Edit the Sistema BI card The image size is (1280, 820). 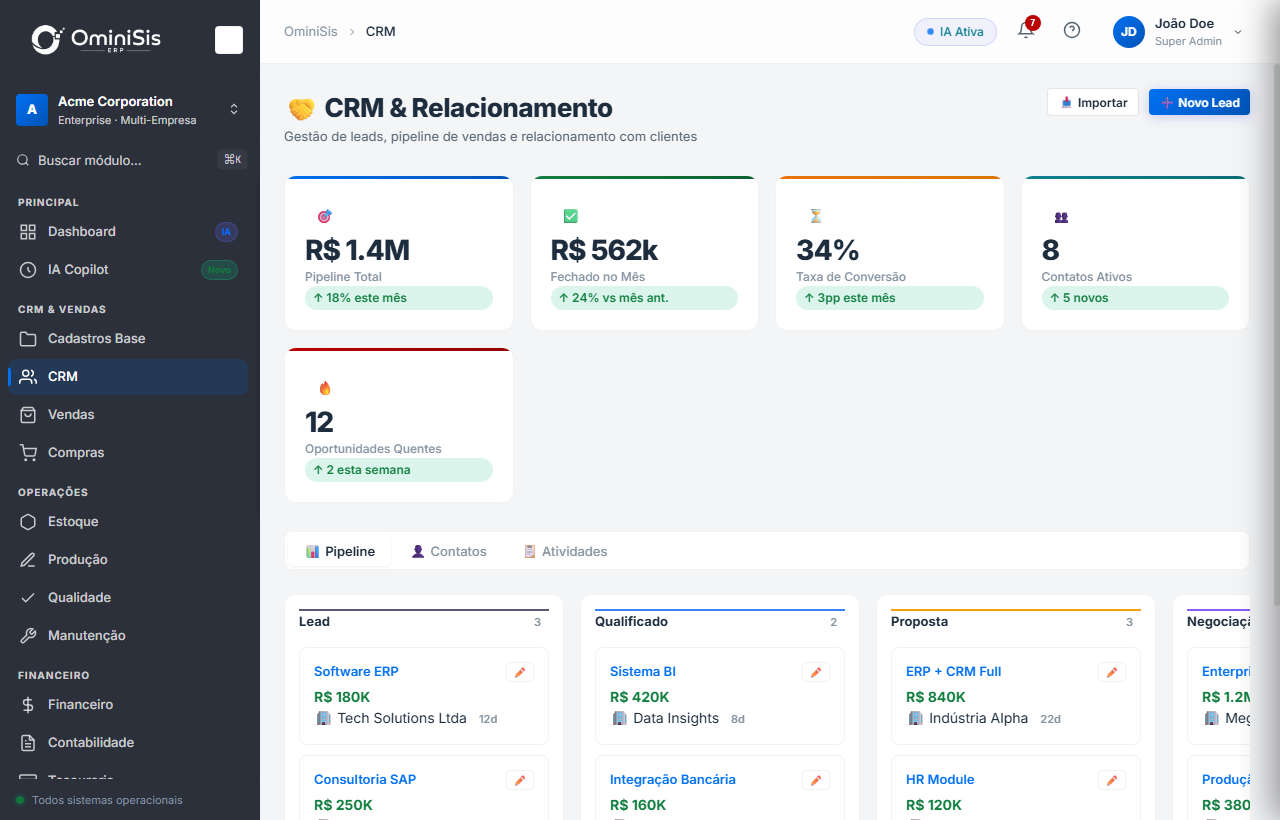[816, 672]
